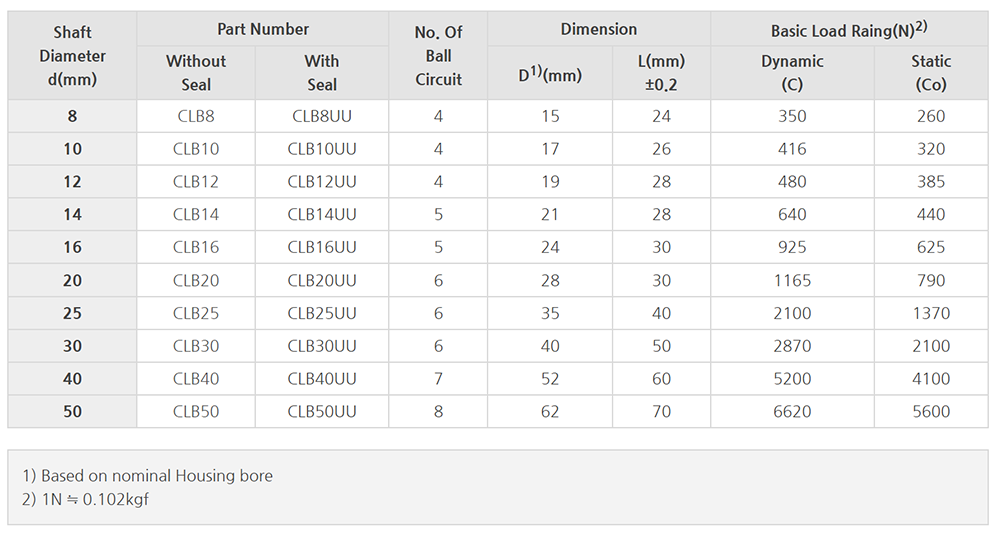Viewport: 1000px width, 541px height.
Task: Click the Dimension header cell
Action: (598, 30)
